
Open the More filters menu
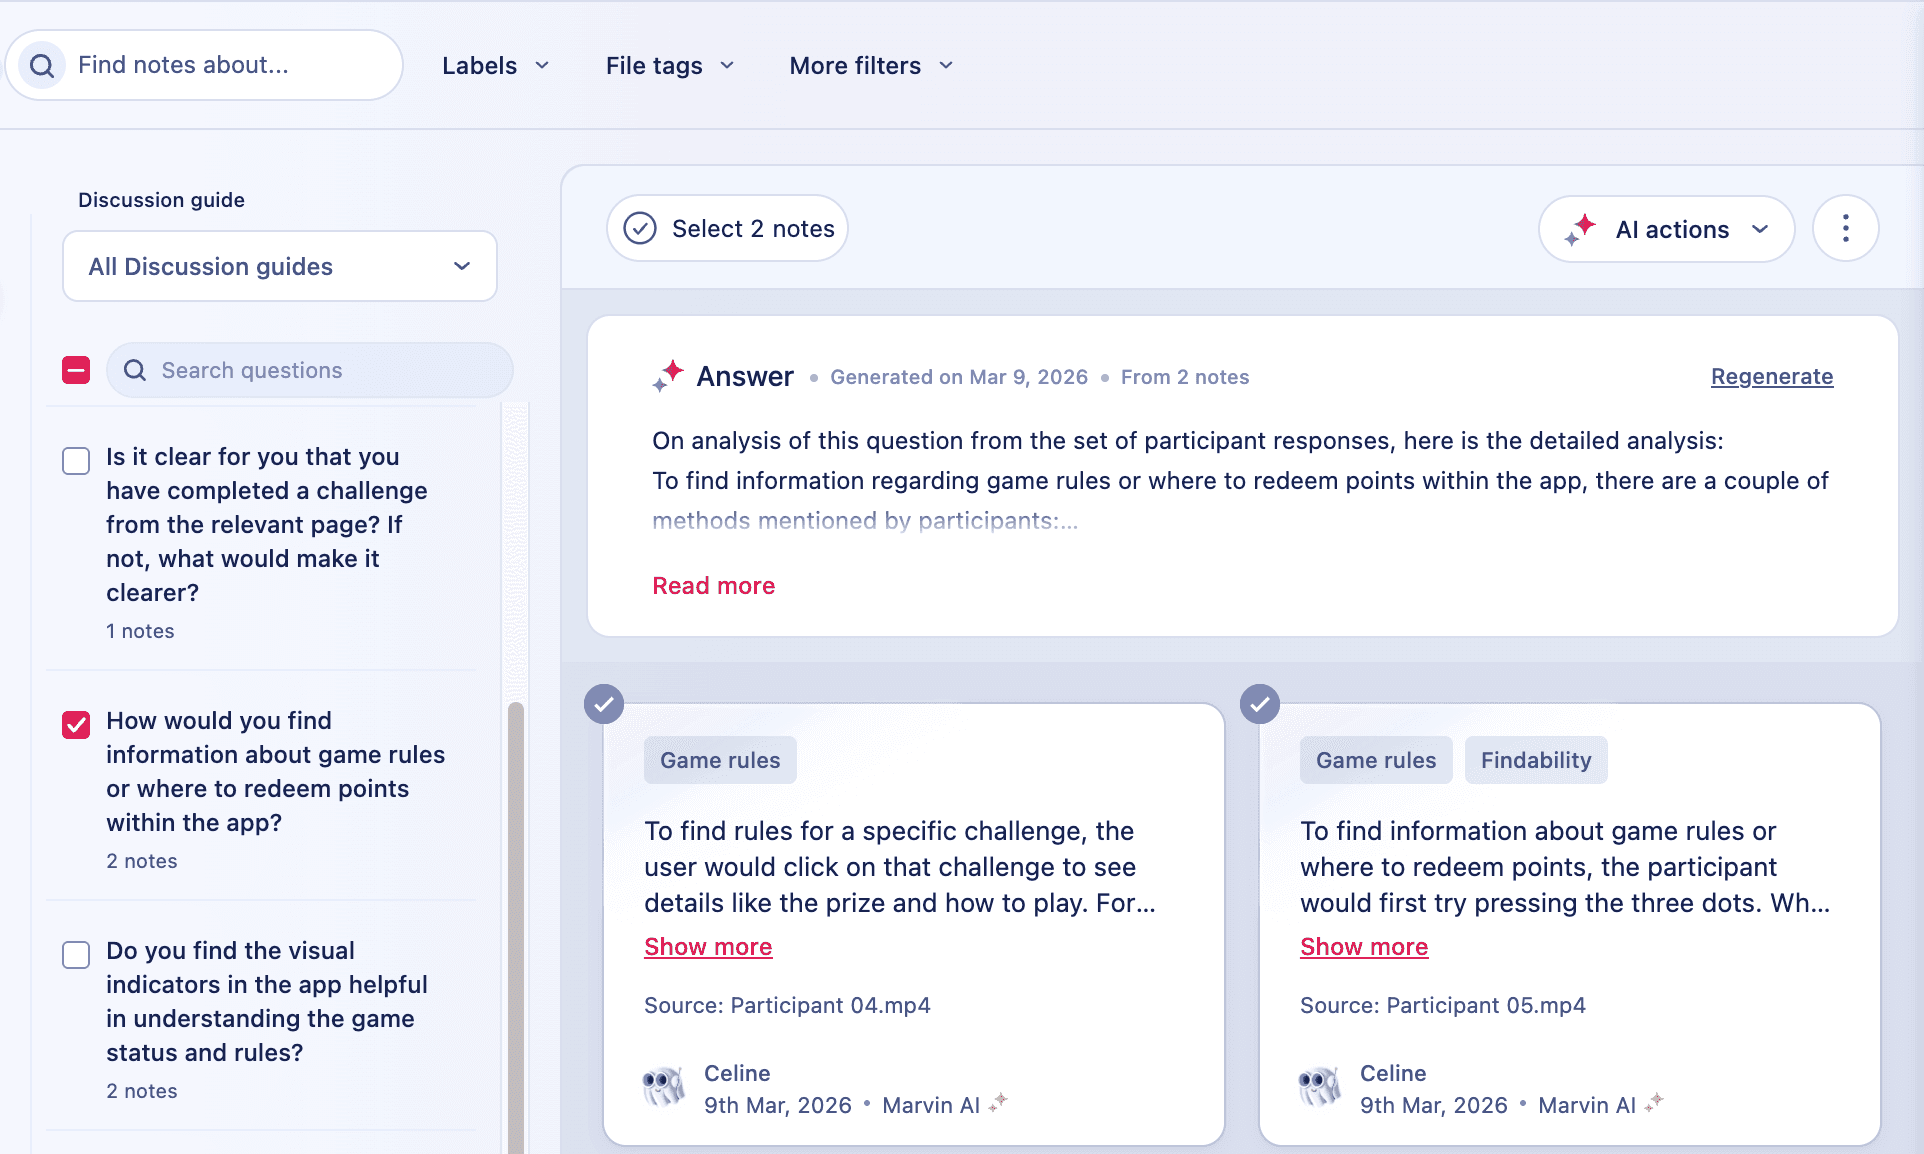coord(869,65)
